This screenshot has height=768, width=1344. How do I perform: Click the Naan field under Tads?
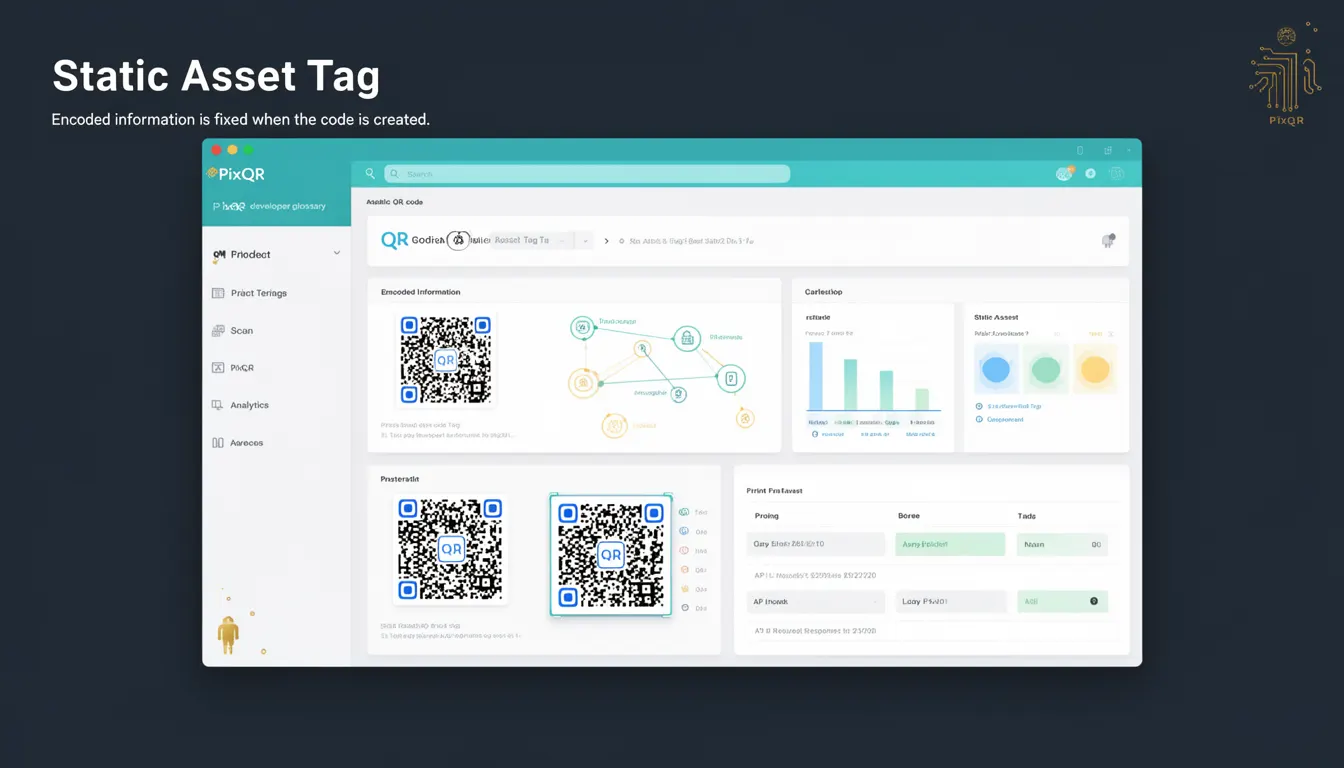coord(1062,544)
